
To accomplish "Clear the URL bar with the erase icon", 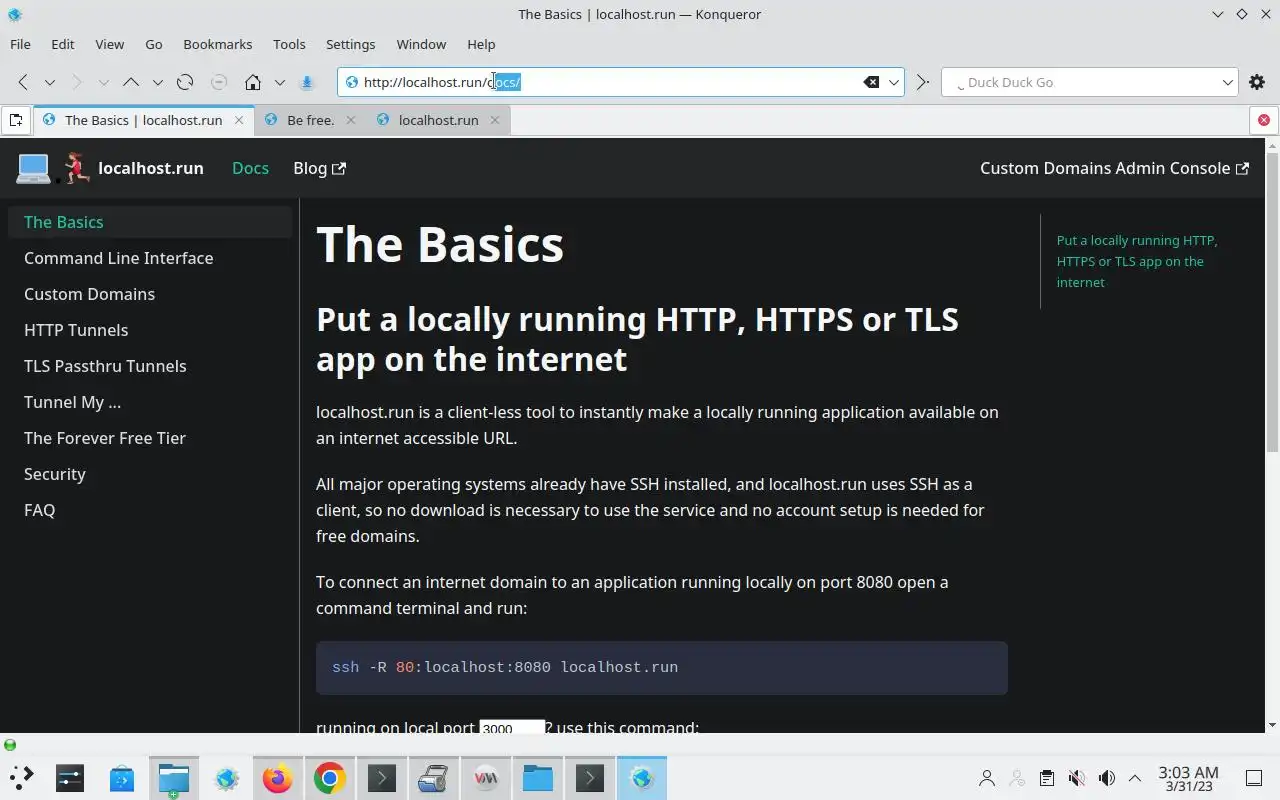I will coord(871,82).
